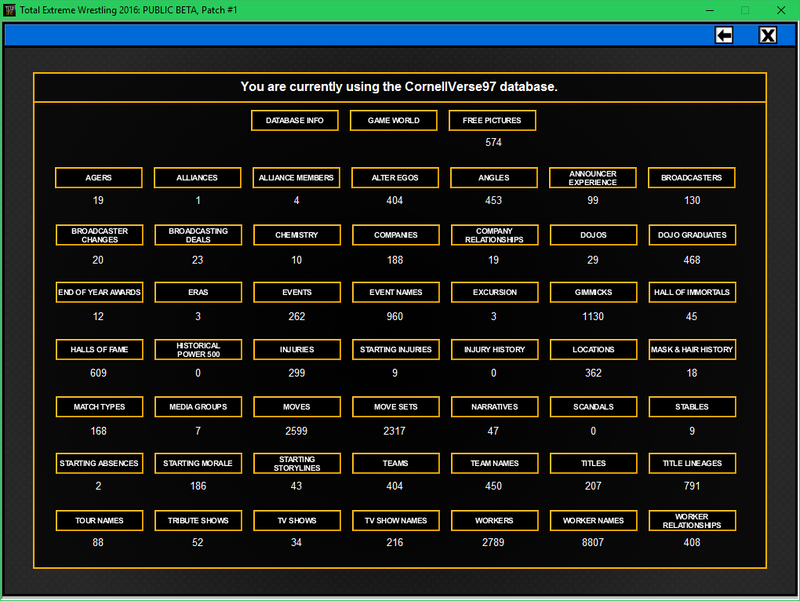Open Team Names editor
The height and width of the screenshot is (601, 800).
tap(495, 463)
